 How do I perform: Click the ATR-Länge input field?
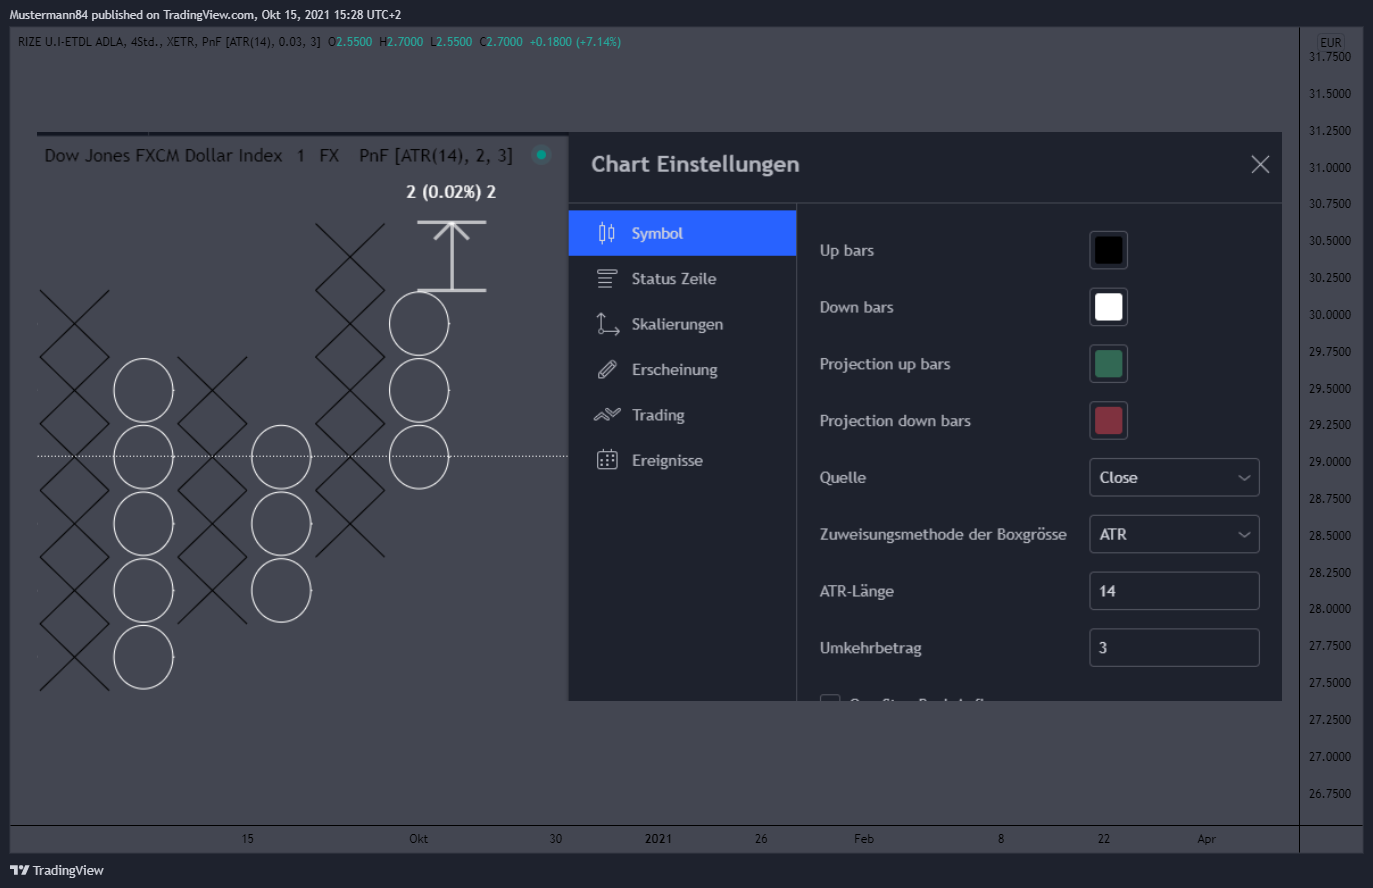(x=1174, y=591)
